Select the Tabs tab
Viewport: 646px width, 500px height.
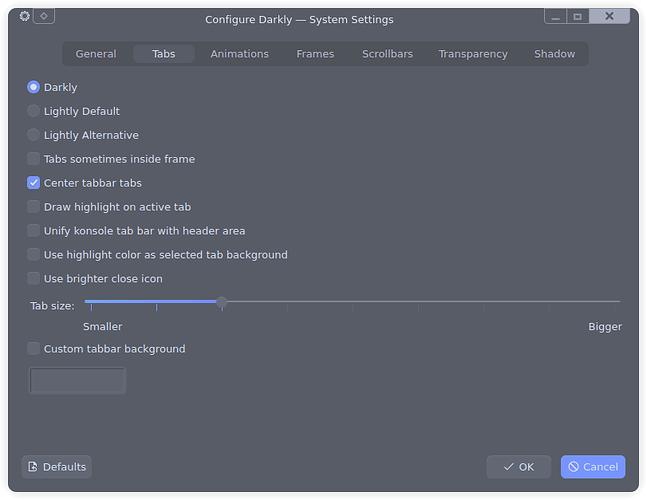pyautogui.click(x=164, y=54)
